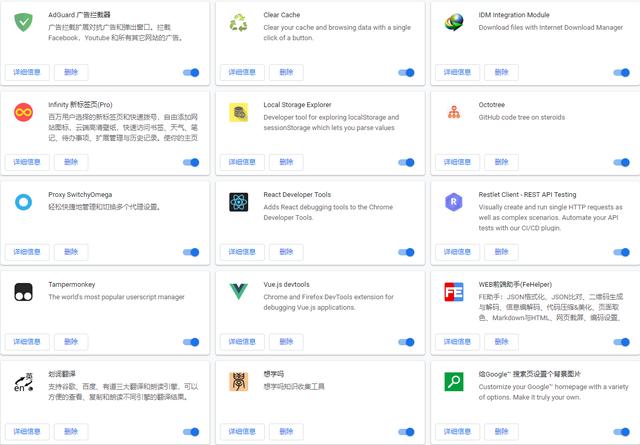The width and height of the screenshot is (640, 445).
Task: Click the IDM Integration Module globe icon
Action: [454, 22]
